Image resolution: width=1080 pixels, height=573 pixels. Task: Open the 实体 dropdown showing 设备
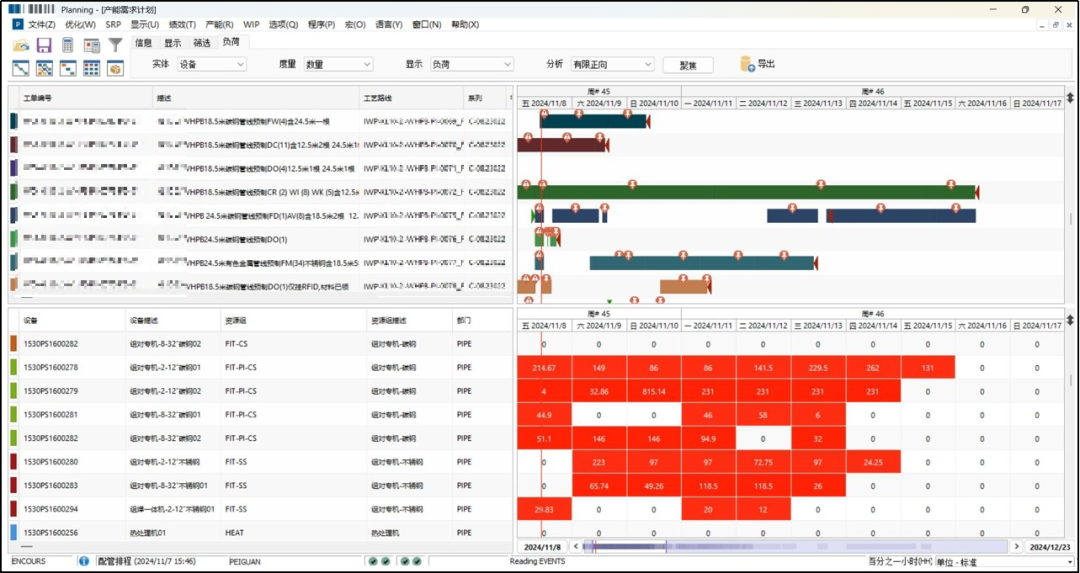tap(211, 64)
